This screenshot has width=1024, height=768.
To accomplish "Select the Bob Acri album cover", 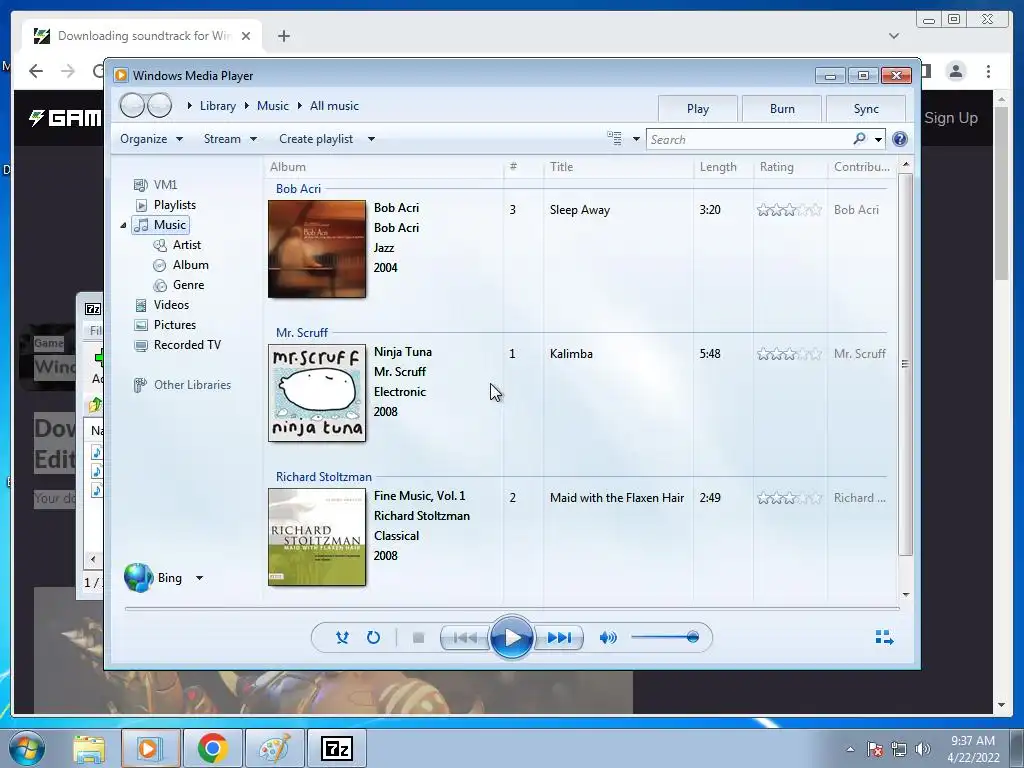I will coord(317,249).
